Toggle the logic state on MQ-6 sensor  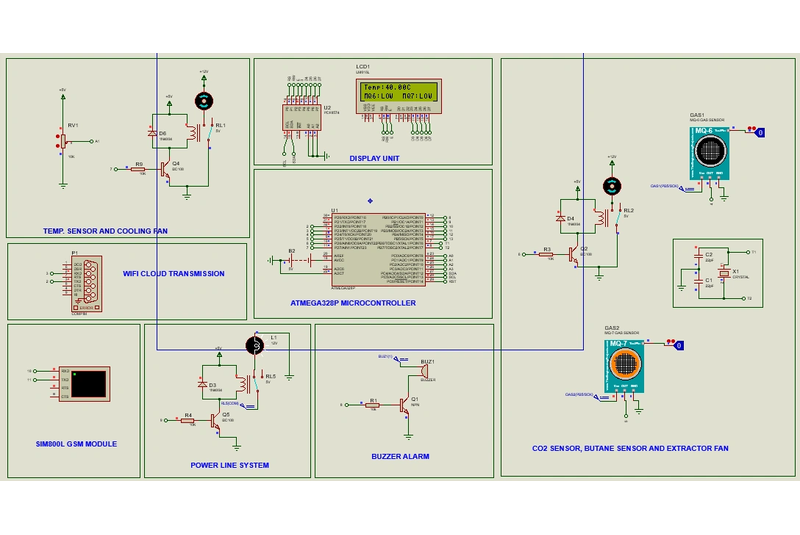coord(760,133)
